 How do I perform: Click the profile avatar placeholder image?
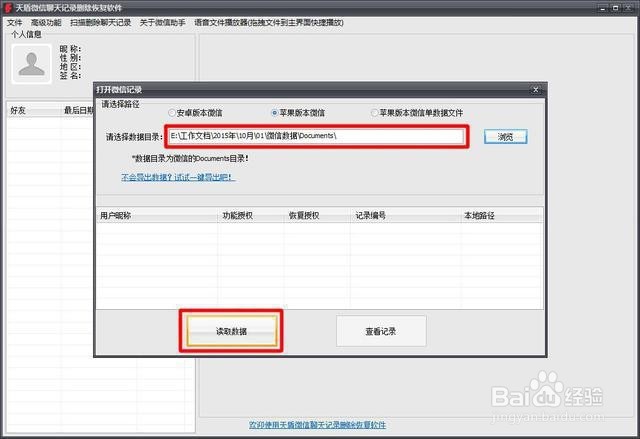[31, 64]
